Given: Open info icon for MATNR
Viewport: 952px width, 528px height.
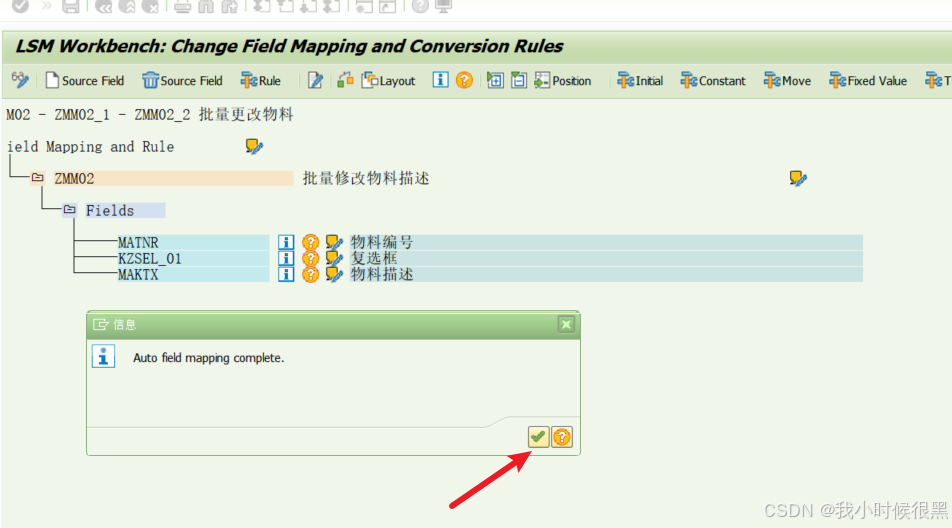Looking at the screenshot, I should 286,242.
